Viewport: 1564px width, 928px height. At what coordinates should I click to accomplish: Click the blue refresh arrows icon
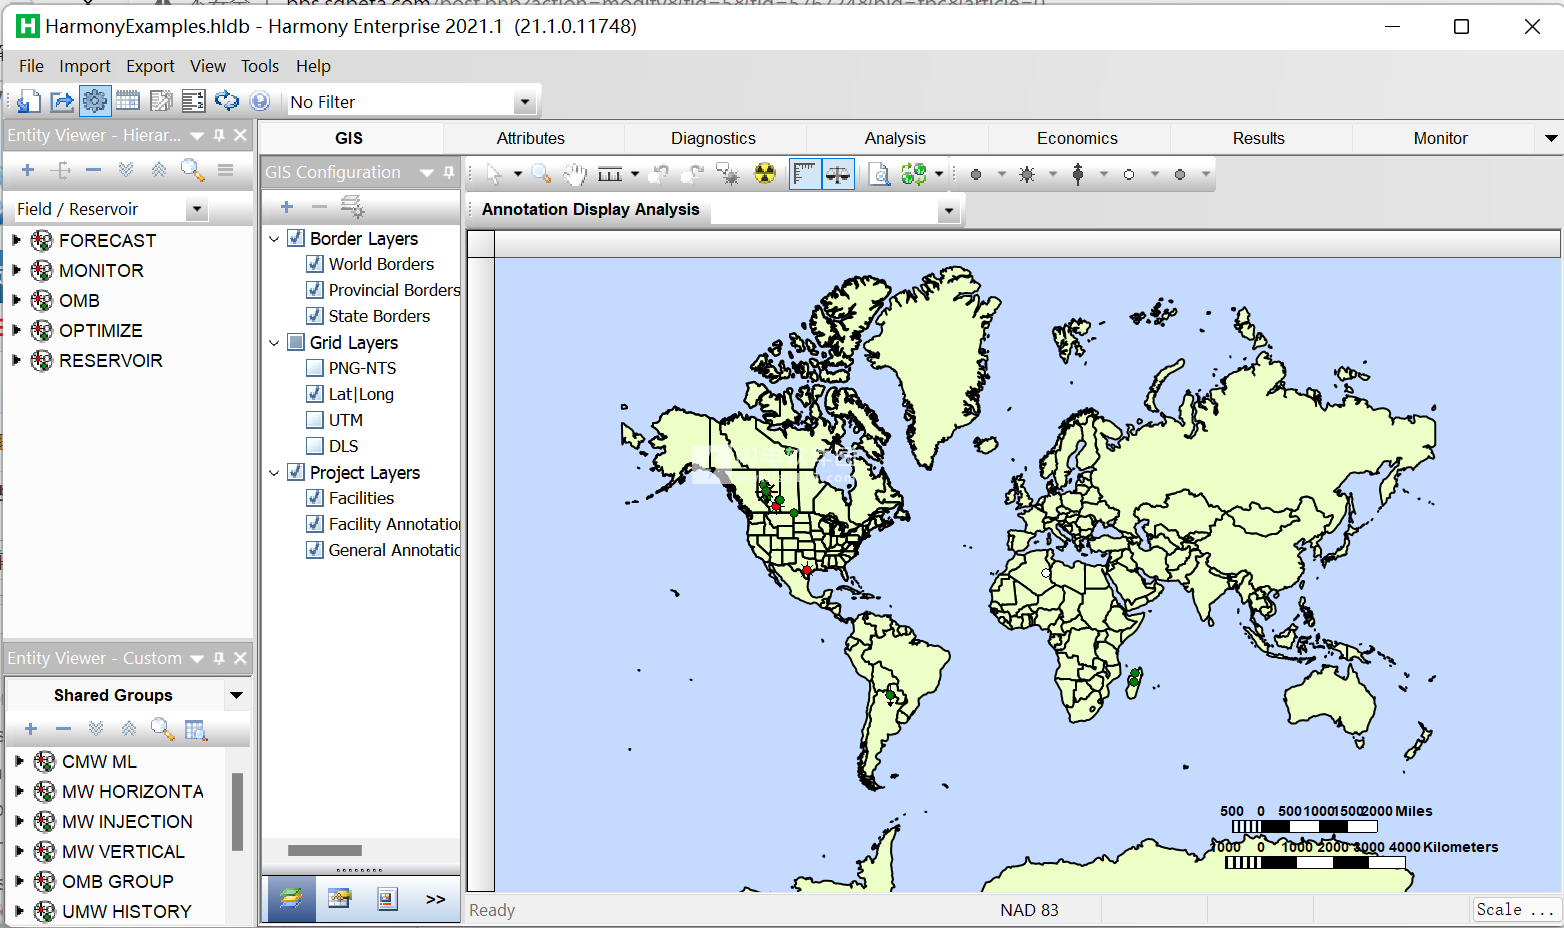click(227, 101)
